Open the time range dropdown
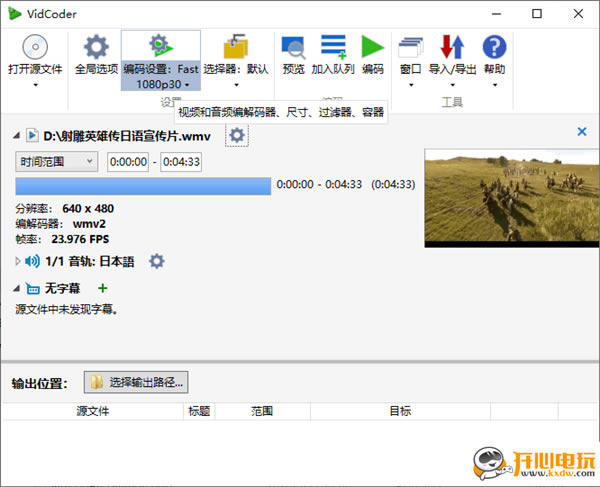 click(56, 161)
